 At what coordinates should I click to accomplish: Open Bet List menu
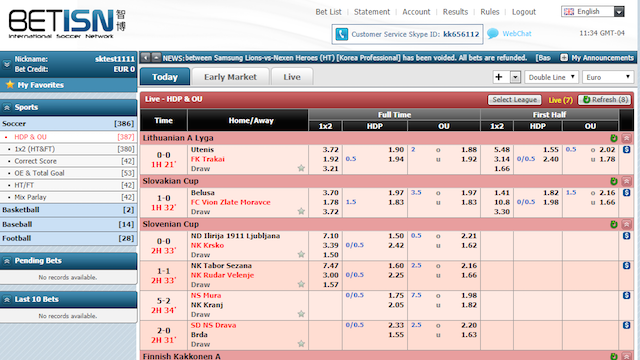pos(328,12)
